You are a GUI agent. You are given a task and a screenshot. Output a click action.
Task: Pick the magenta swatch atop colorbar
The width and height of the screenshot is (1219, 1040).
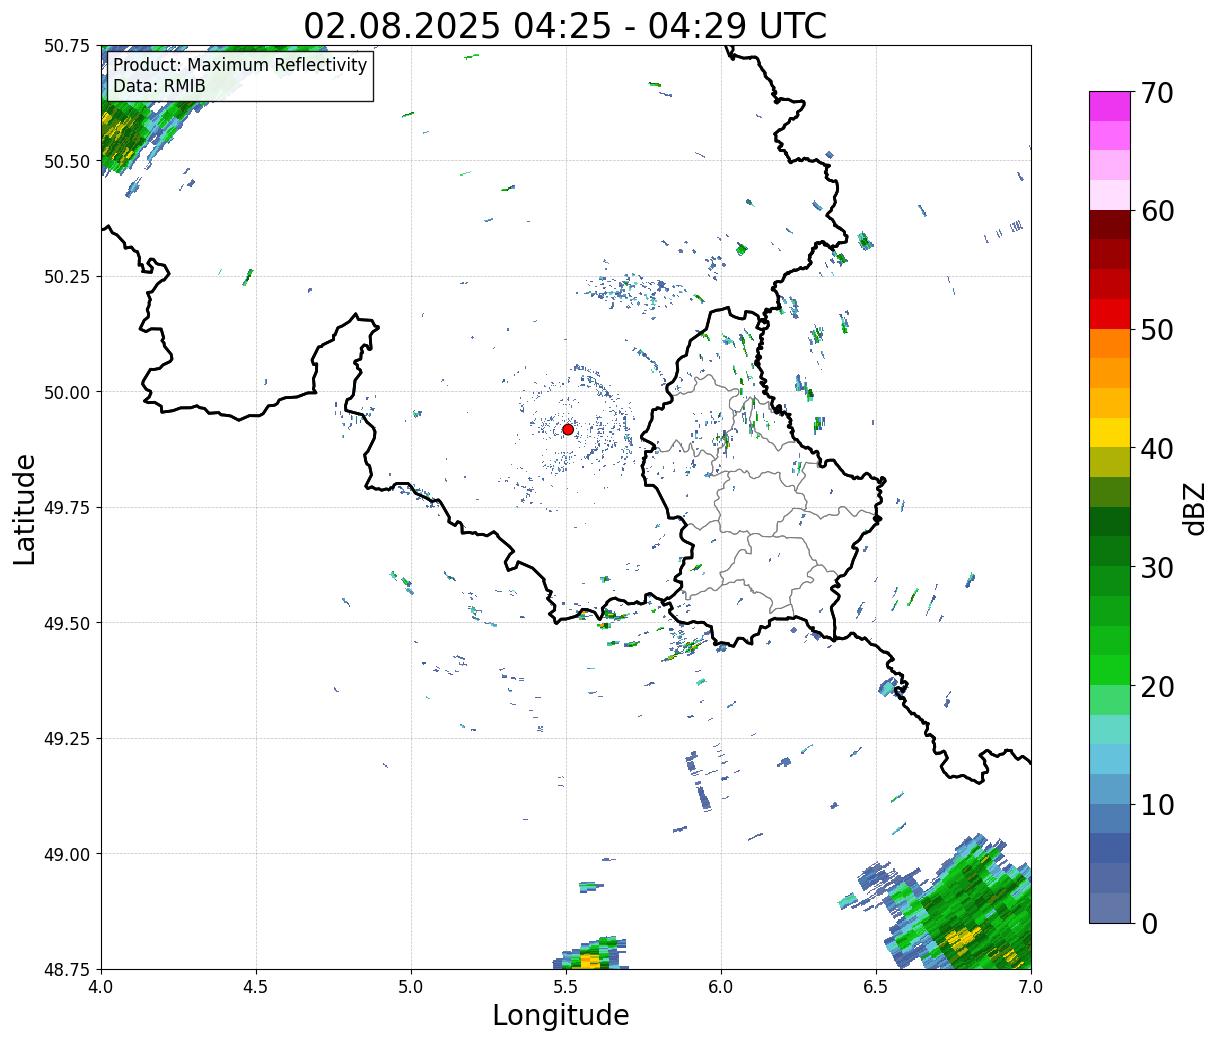[x=1110, y=106]
